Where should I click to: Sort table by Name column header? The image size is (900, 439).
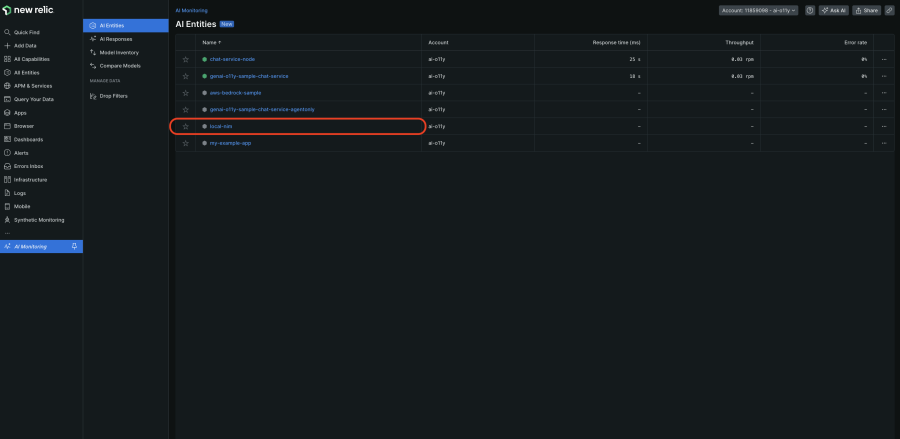click(210, 42)
